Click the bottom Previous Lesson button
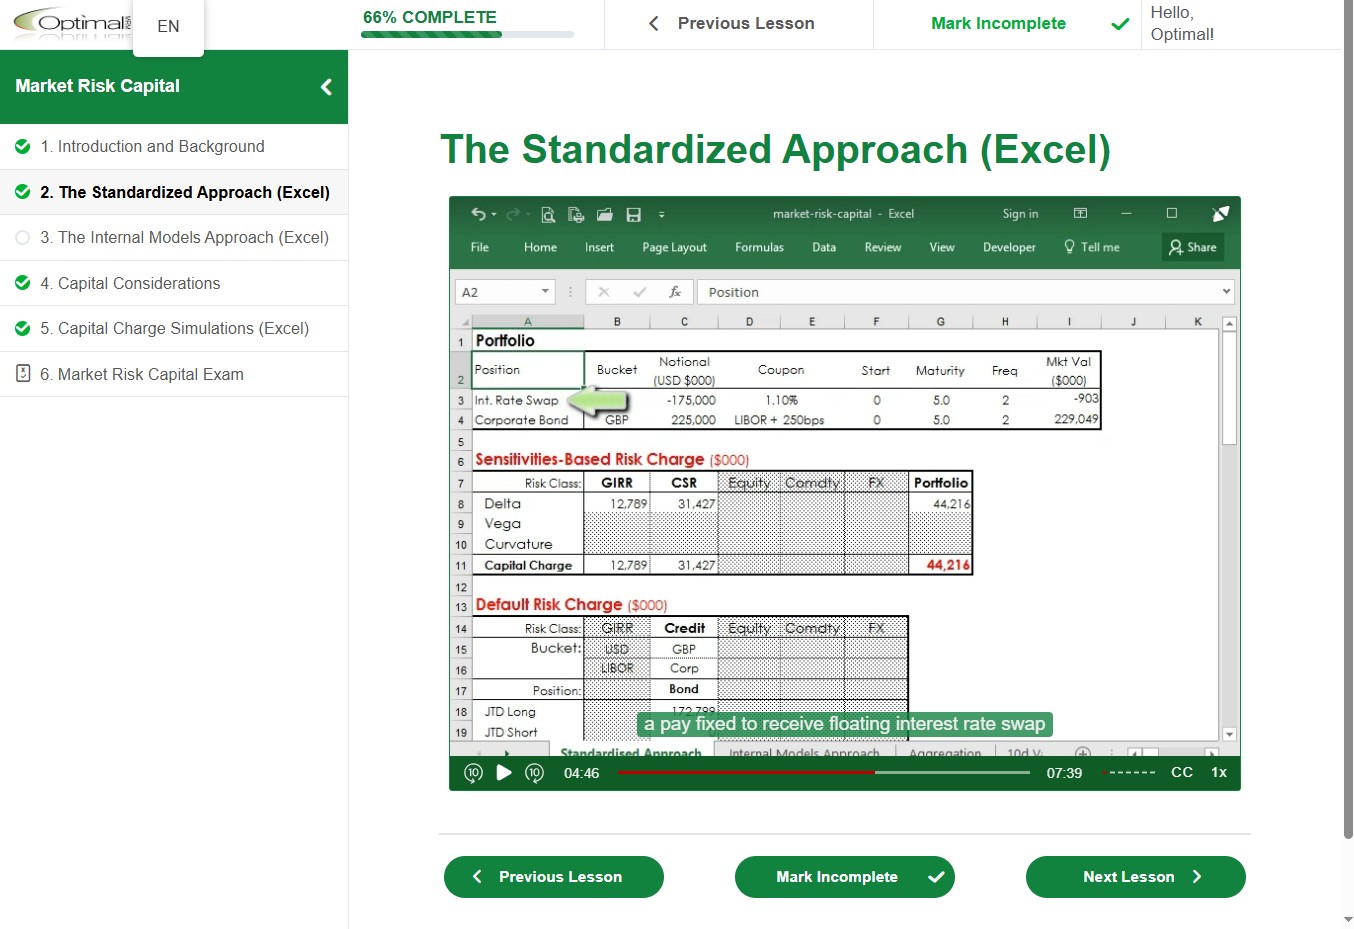This screenshot has height=929, width=1354. 553,877
